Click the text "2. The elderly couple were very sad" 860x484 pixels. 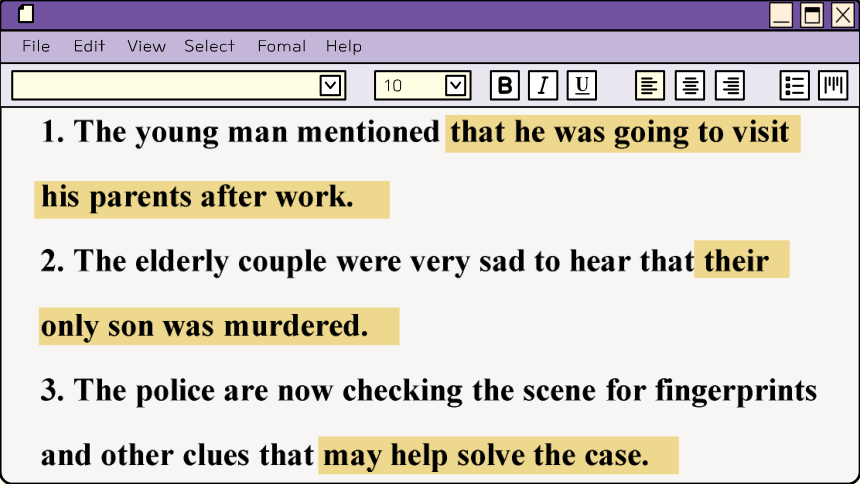[x=282, y=262]
